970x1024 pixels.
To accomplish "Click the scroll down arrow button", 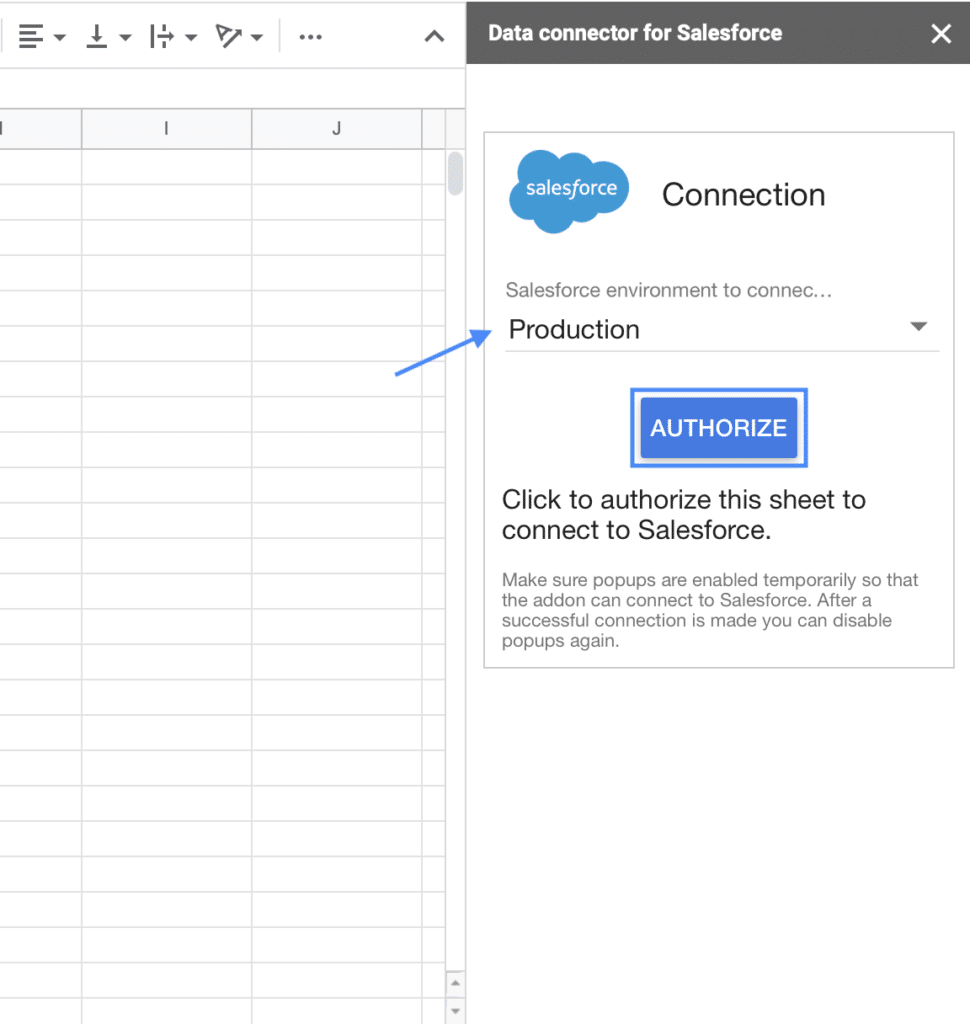I will (455, 1011).
